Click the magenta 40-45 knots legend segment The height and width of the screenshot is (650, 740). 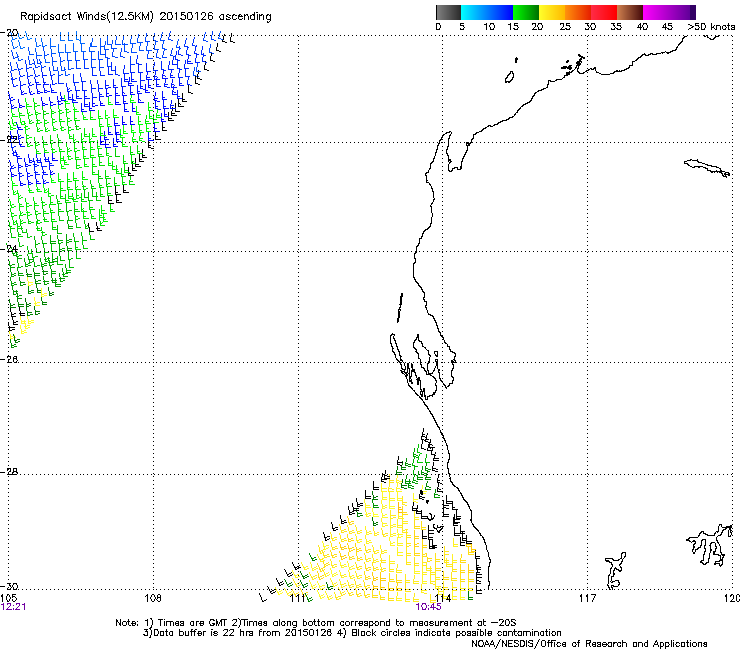(x=656, y=12)
